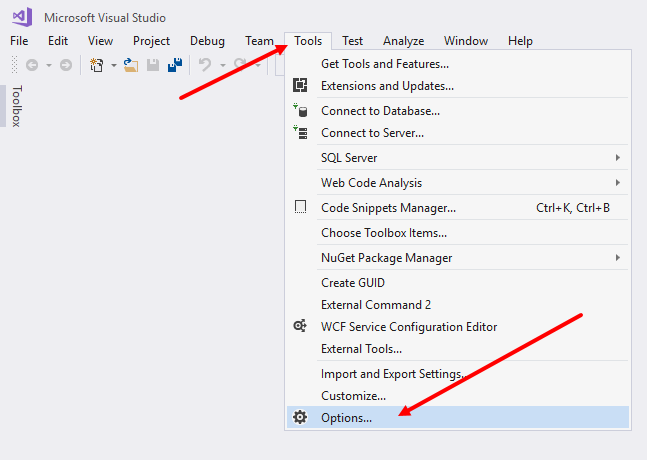Click the Extensions and Updates icon
The width and height of the screenshot is (647, 460).
click(300, 85)
